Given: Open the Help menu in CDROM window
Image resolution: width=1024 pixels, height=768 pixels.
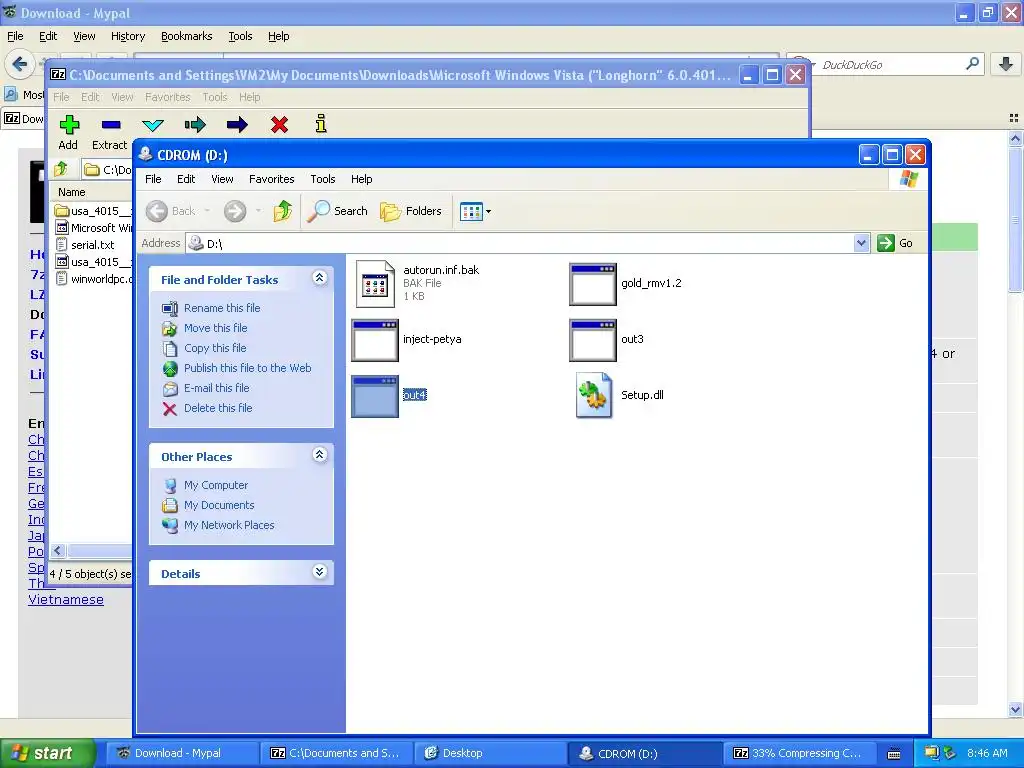Looking at the screenshot, I should pyautogui.click(x=361, y=179).
